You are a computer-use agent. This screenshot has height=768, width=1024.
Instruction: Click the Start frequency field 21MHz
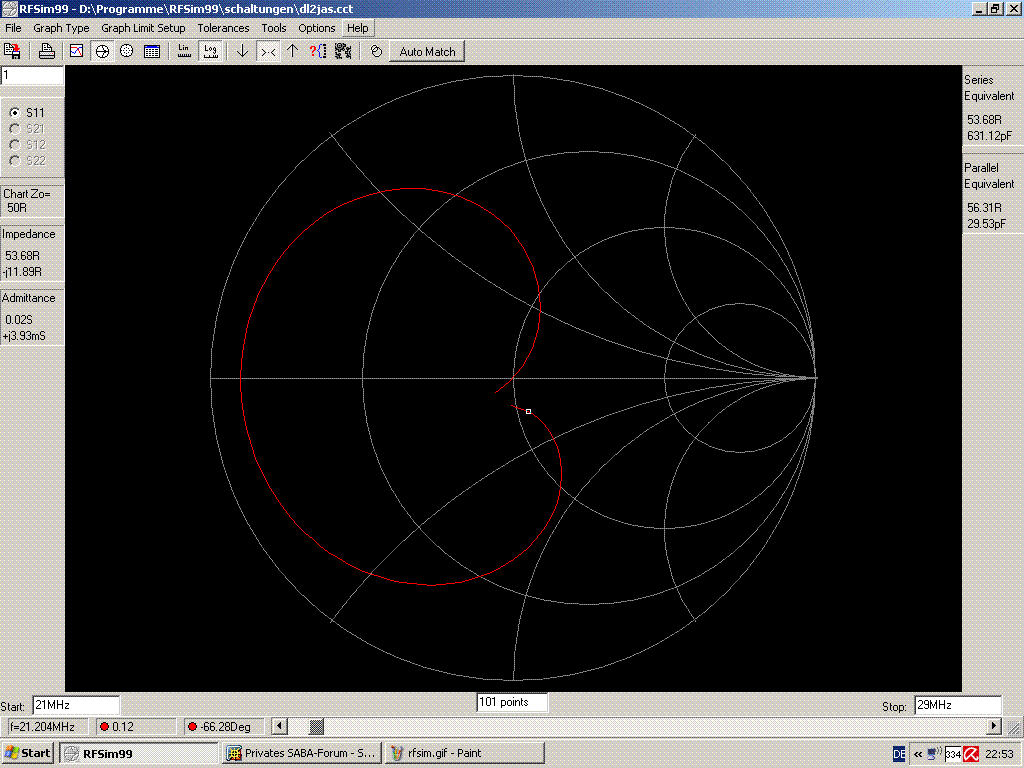[x=76, y=705]
